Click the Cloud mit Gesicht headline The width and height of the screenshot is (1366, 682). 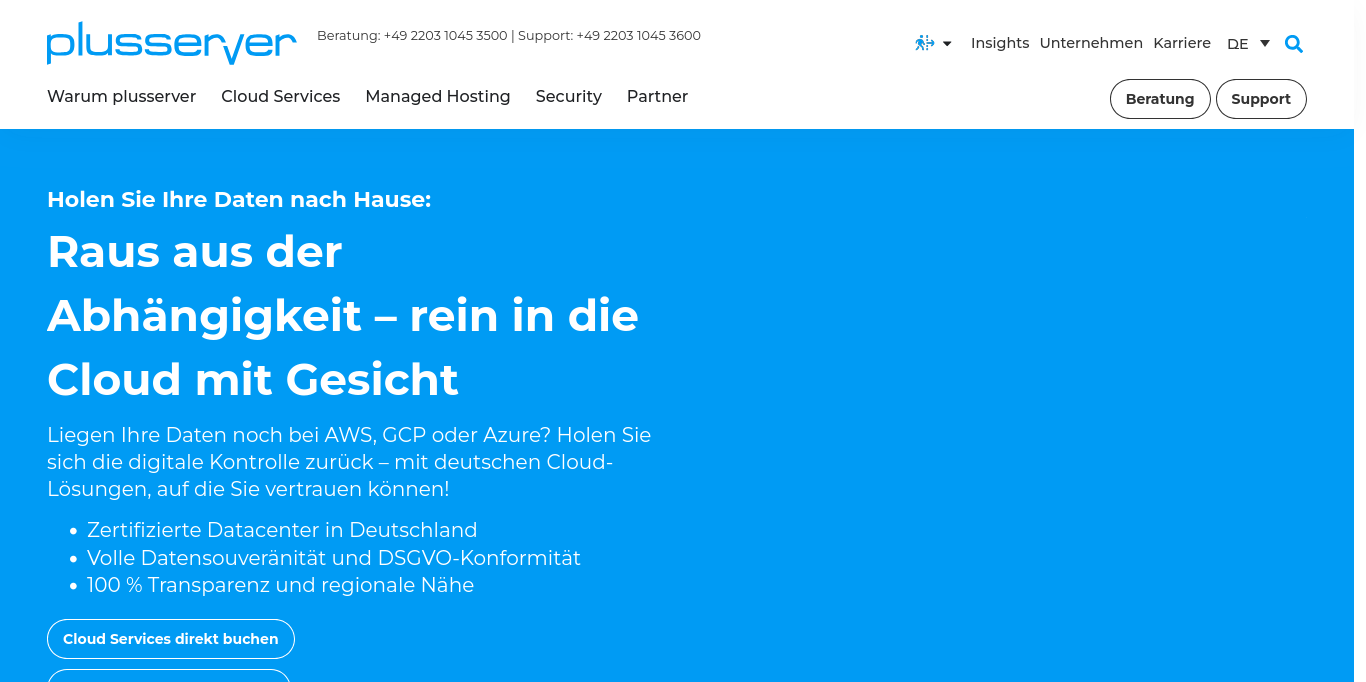253,380
